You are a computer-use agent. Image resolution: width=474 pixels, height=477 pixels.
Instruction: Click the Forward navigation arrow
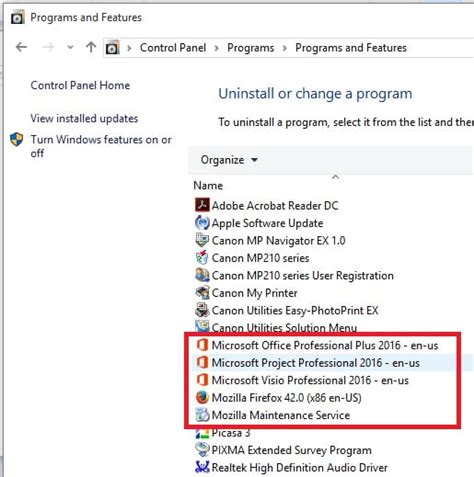point(49,47)
